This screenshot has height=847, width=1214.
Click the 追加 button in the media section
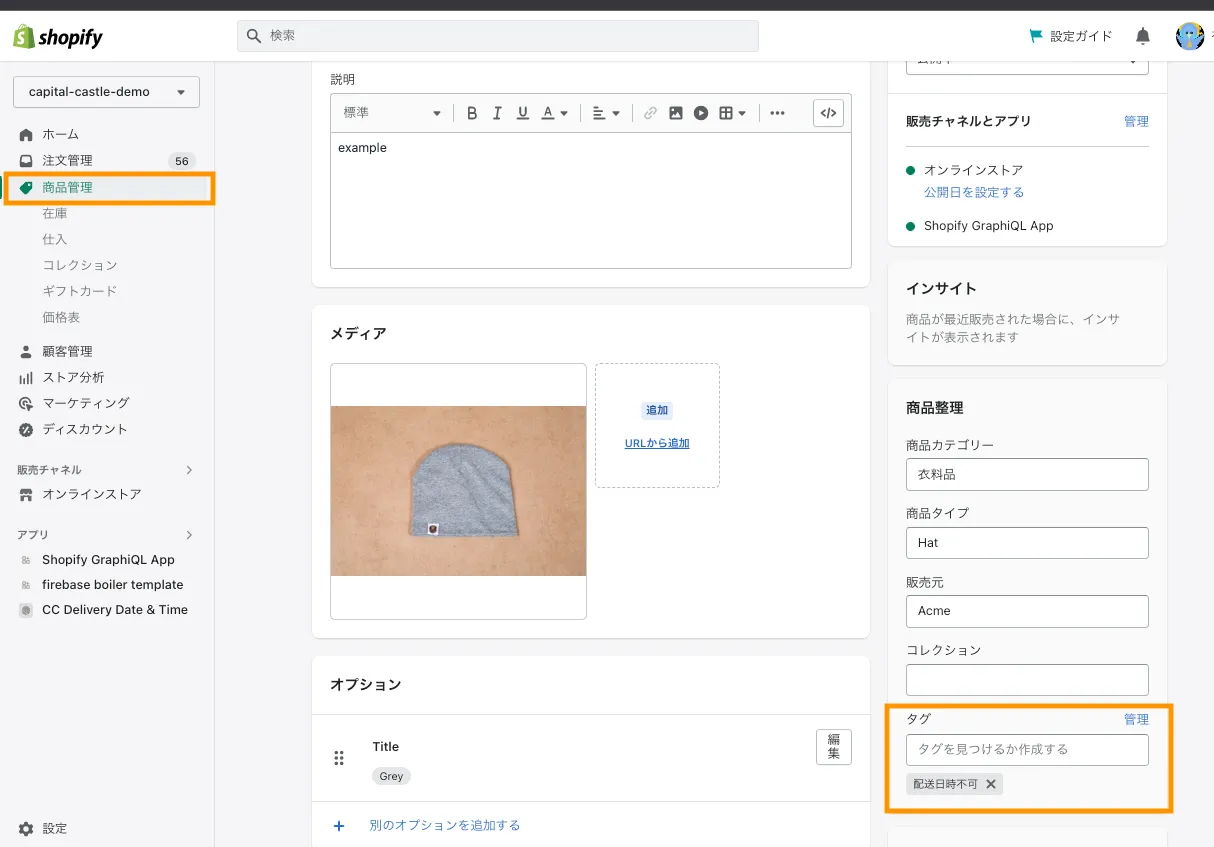click(x=657, y=410)
